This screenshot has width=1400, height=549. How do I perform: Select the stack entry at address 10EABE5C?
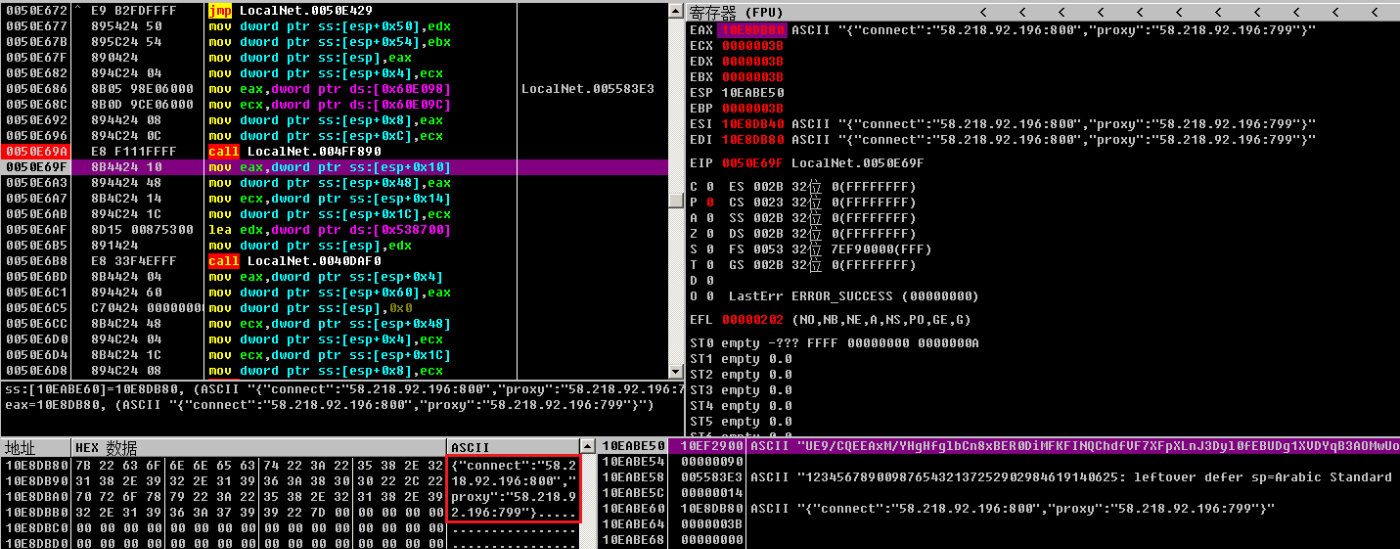coord(998,493)
